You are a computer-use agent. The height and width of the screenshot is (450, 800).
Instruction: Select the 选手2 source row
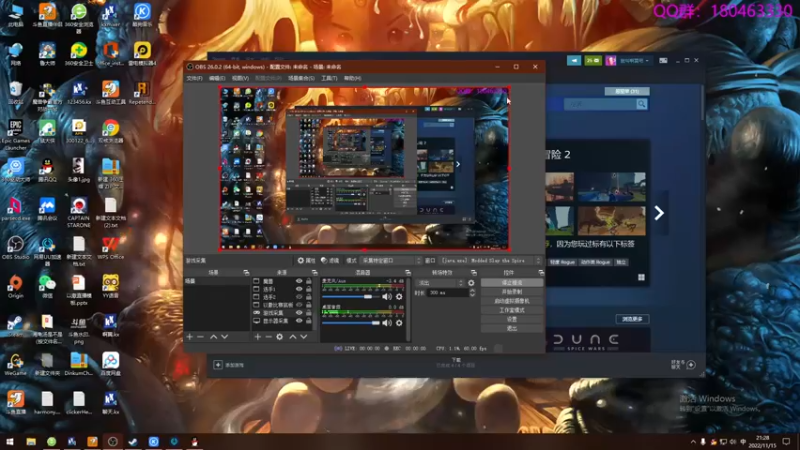pos(283,296)
